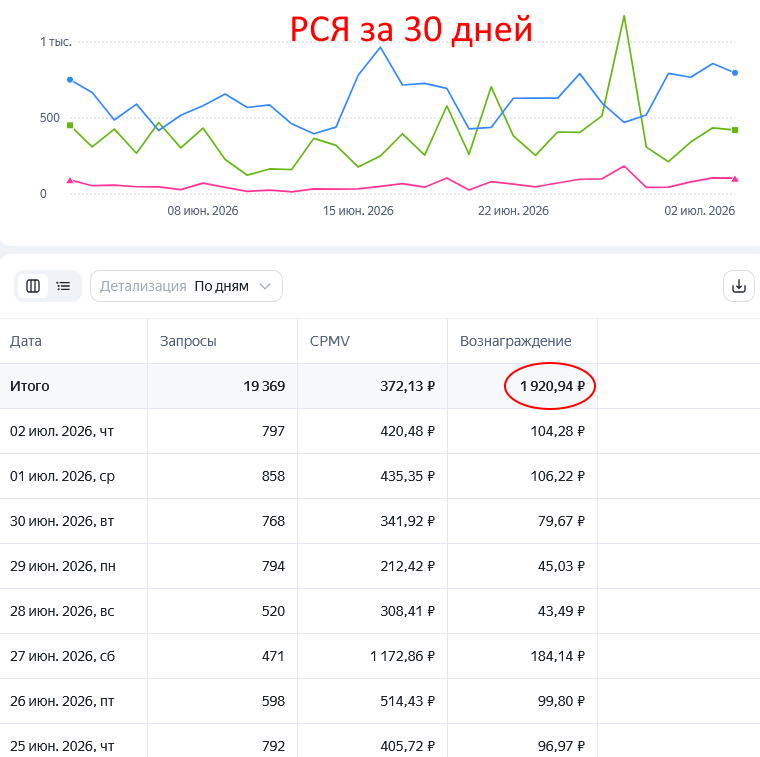Sort by CPMV column header
The height and width of the screenshot is (757, 760).
[330, 341]
